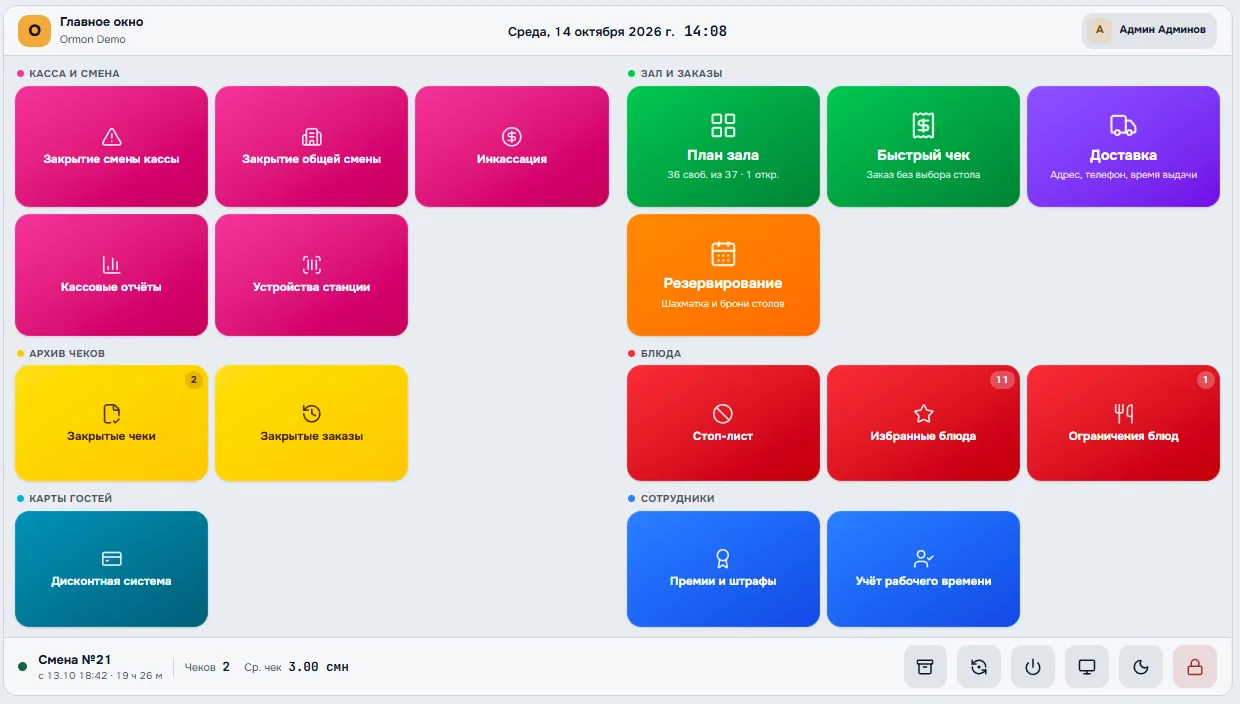Lock the station with the red padlock icon

(x=1195, y=667)
